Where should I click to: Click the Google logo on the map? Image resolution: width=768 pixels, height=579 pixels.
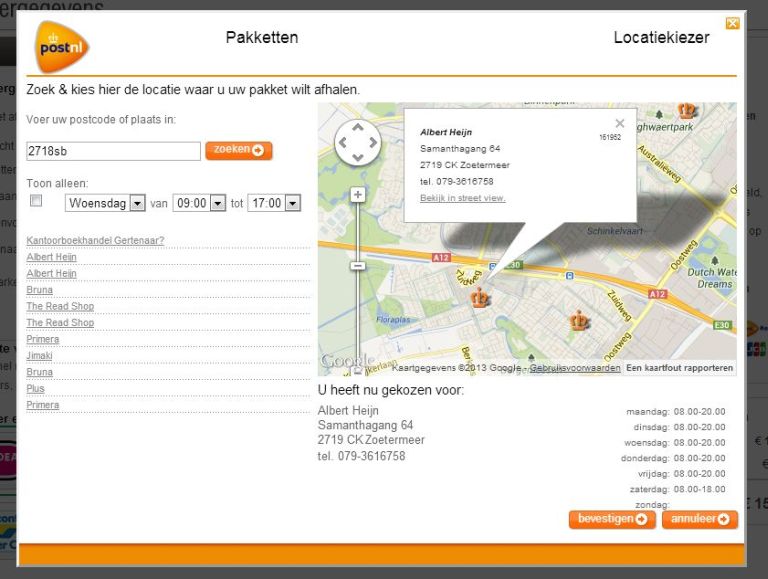(x=347, y=362)
